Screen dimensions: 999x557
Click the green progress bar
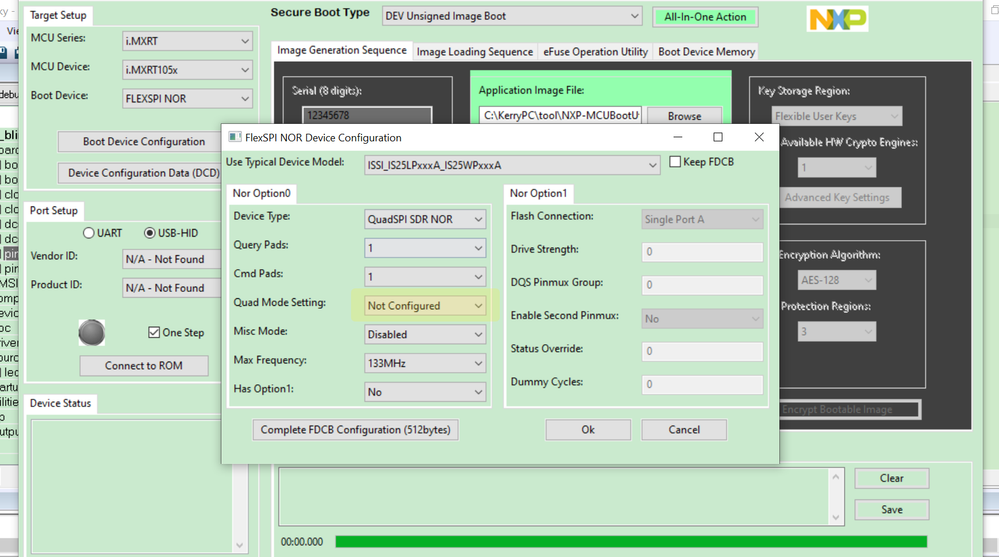point(631,542)
